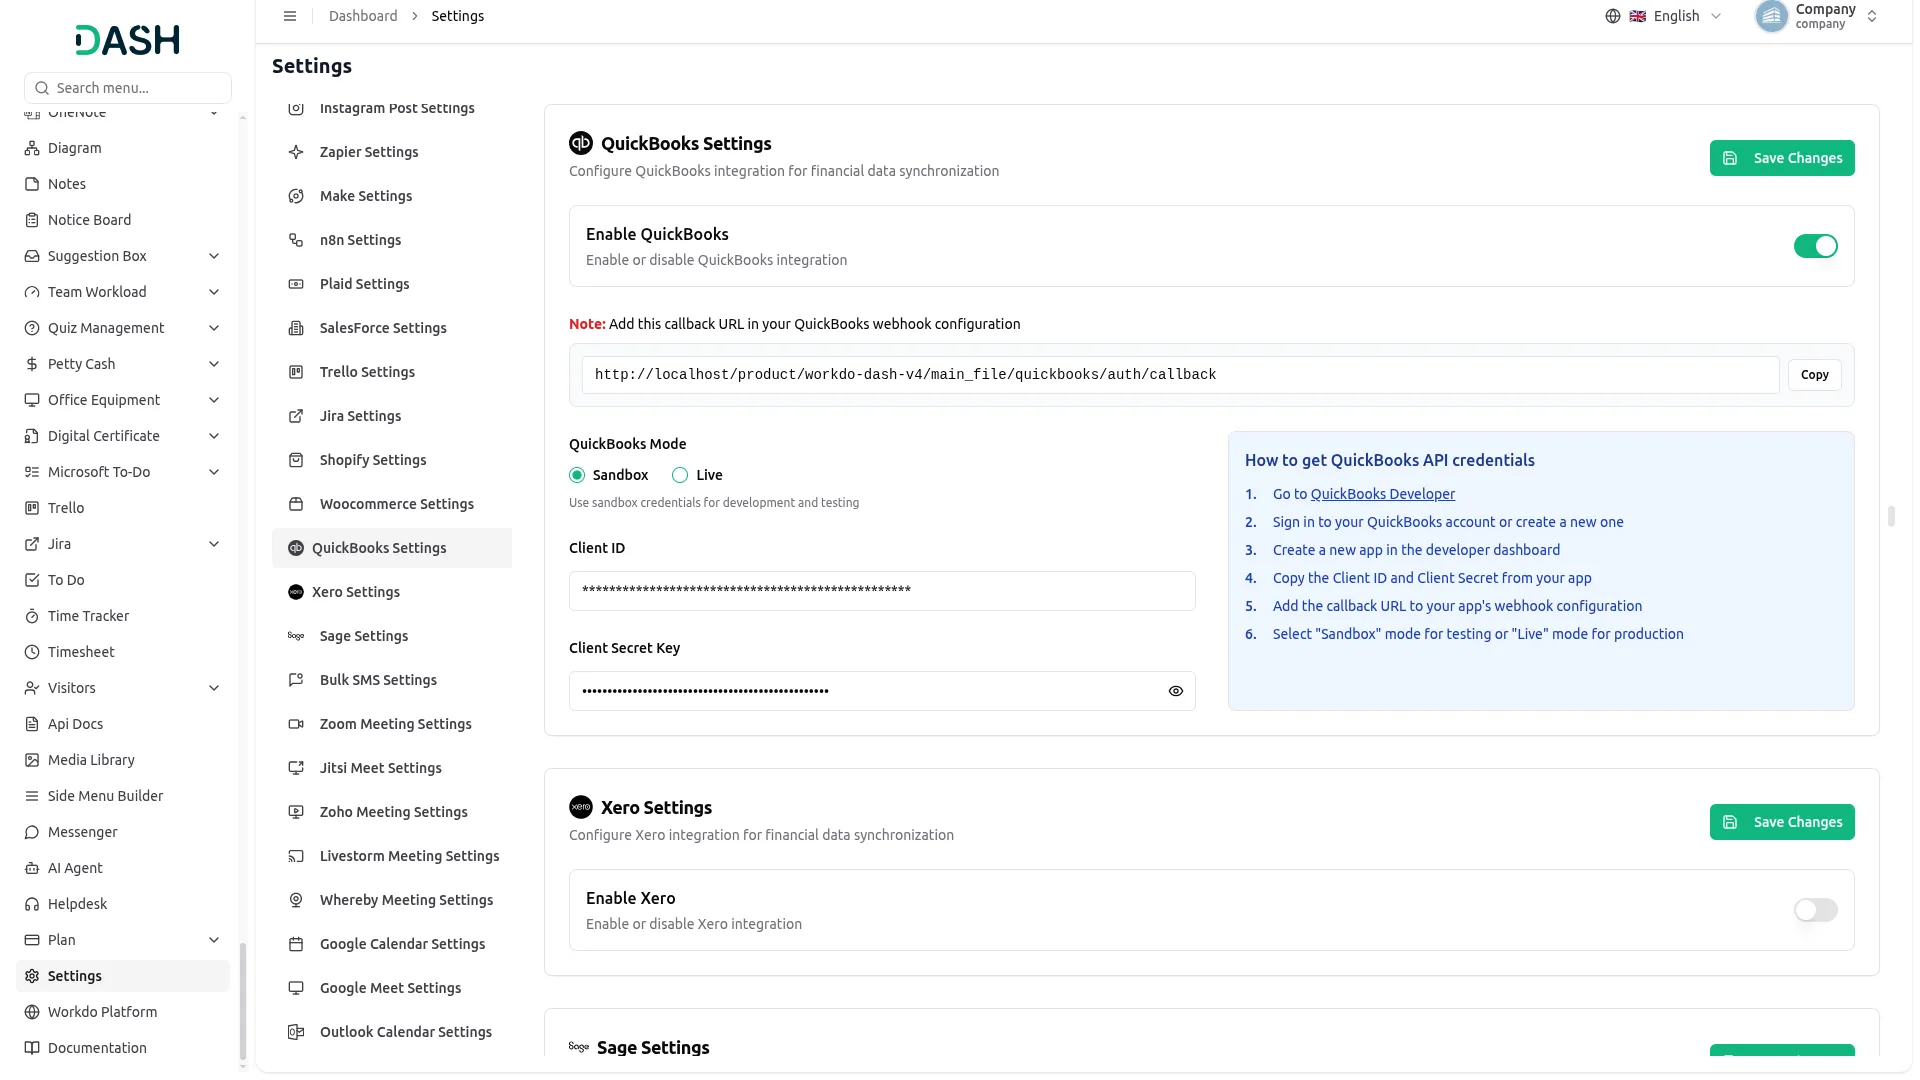
Task: Click the Shopify Settings bag icon
Action: pos(296,460)
